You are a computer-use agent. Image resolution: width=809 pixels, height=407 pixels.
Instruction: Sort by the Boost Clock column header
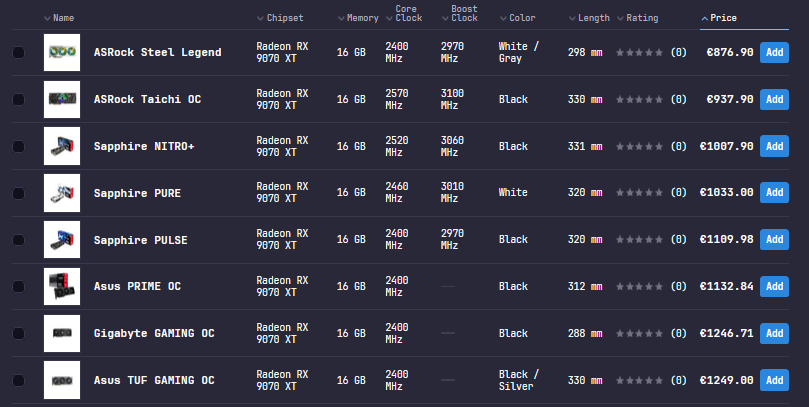tap(460, 13)
